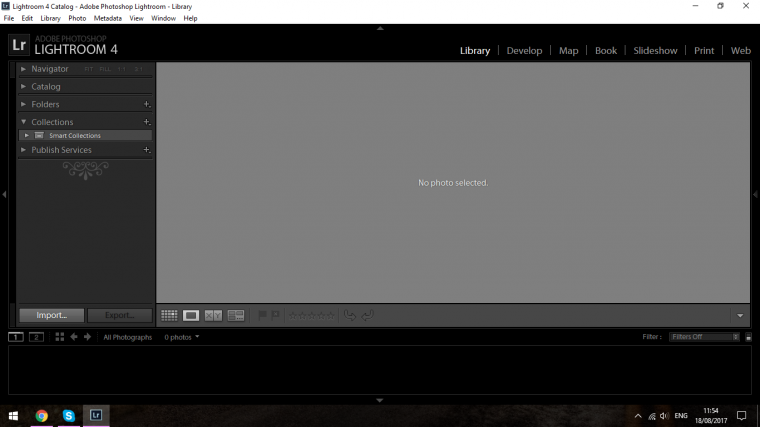Set Navigator zoom to 1:1
The height and width of the screenshot is (427, 760).
pyautogui.click(x=122, y=69)
